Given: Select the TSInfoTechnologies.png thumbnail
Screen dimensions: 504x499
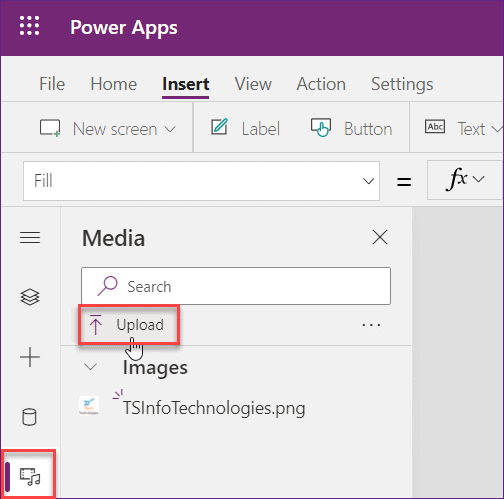Looking at the screenshot, I should pos(89,406).
